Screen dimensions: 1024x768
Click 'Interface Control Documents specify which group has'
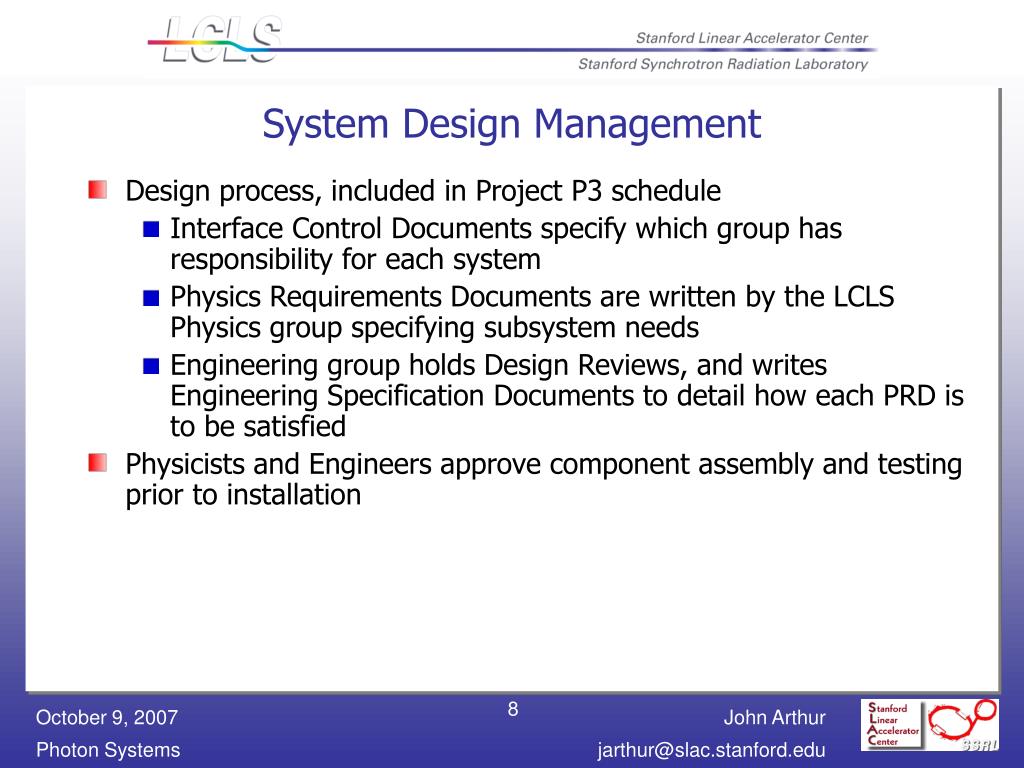coord(506,229)
